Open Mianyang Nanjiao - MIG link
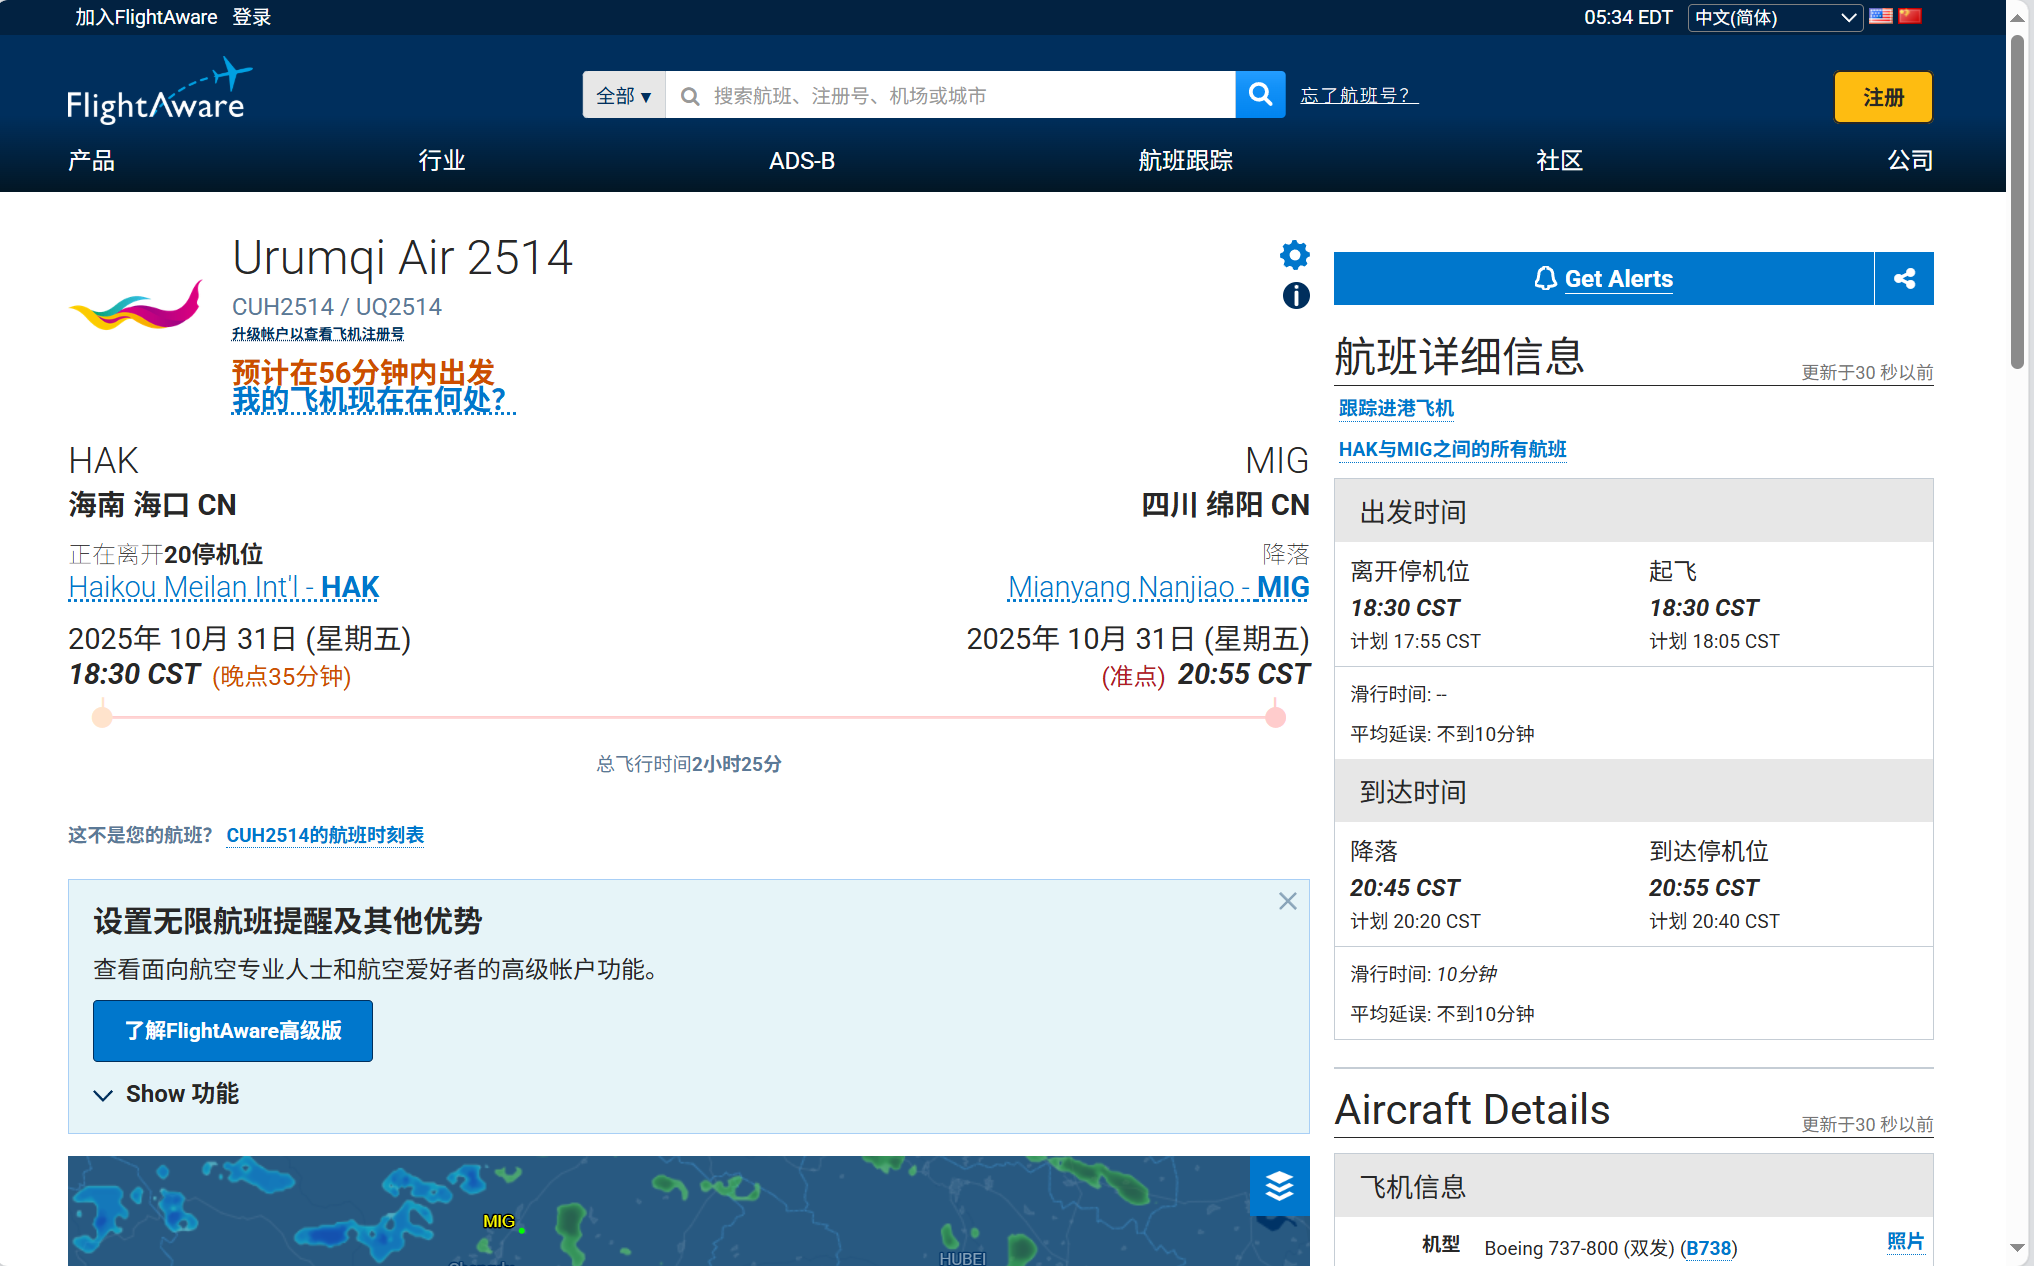This screenshot has width=2034, height=1266. [1159, 587]
